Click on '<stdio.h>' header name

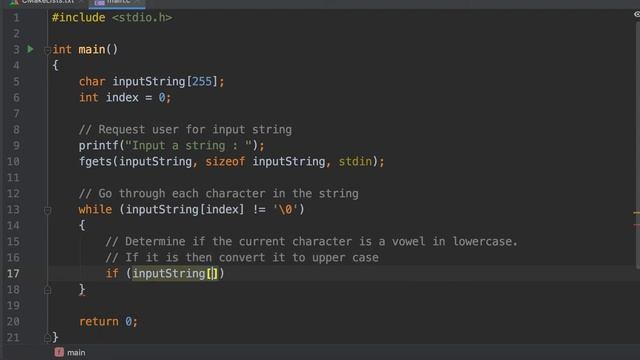click(142, 18)
